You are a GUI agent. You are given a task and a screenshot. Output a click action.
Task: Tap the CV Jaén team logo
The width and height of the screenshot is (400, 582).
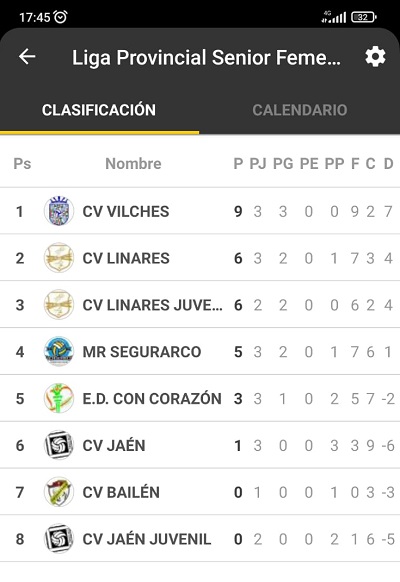[x=59, y=445]
